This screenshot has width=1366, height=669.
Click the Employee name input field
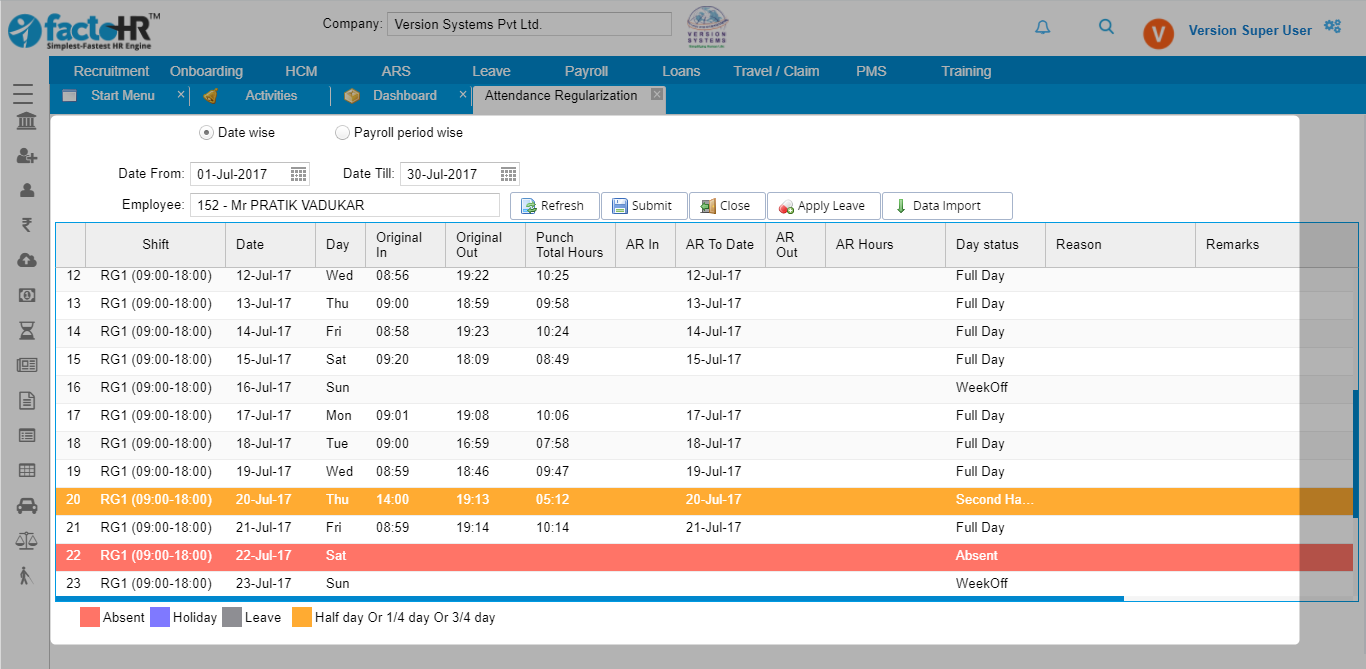tap(344, 205)
